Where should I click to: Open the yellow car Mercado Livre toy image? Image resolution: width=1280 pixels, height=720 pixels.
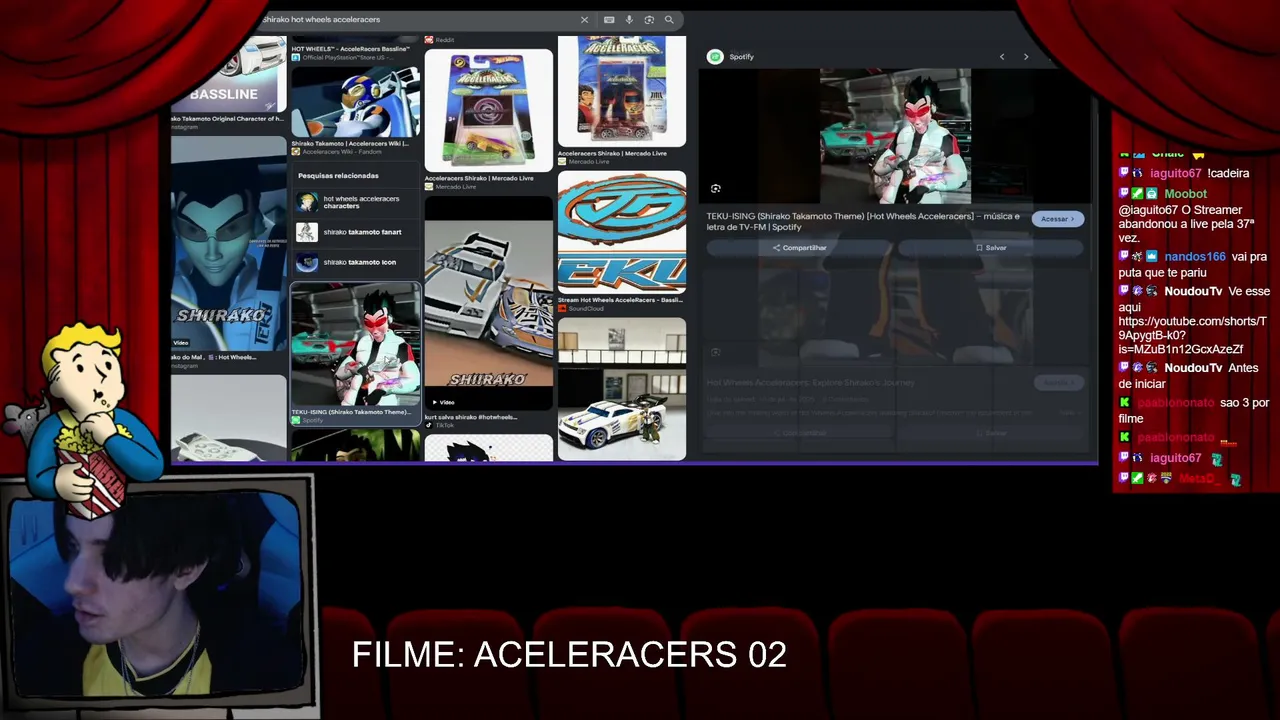pos(488,110)
